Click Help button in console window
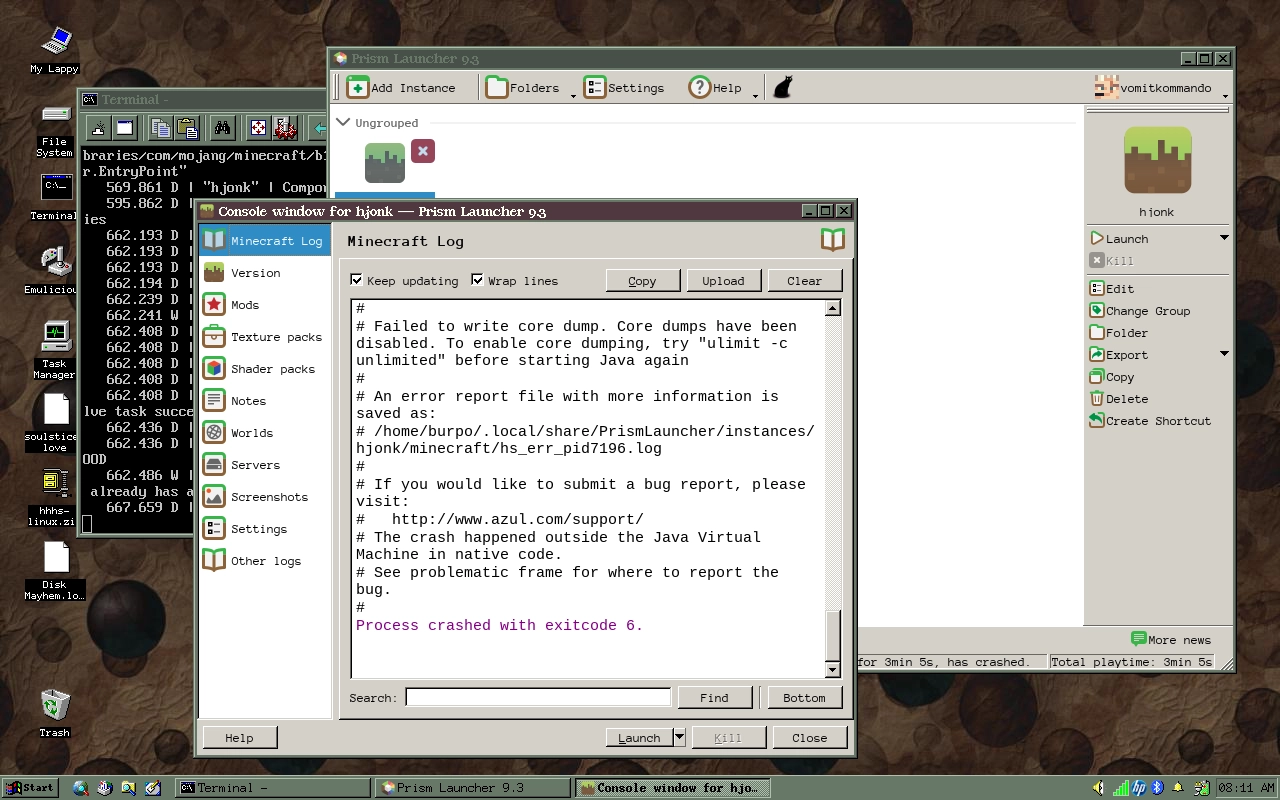The height and width of the screenshot is (800, 1280). (239, 737)
